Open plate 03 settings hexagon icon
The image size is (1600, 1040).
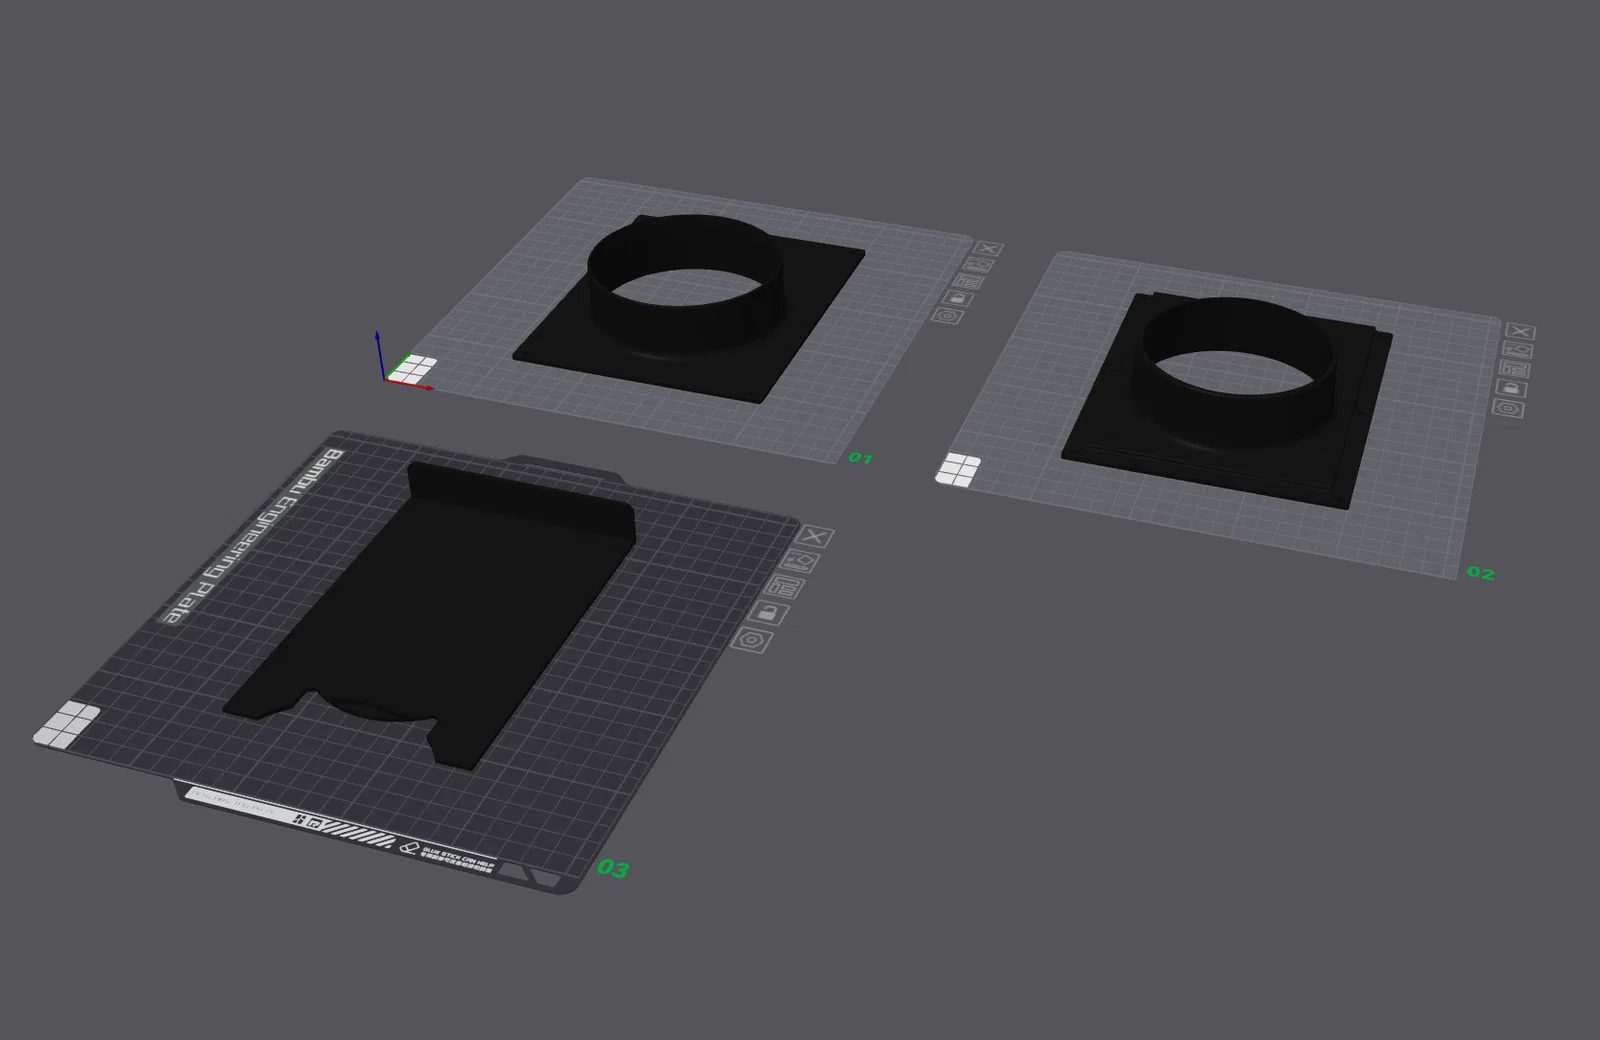[752, 639]
